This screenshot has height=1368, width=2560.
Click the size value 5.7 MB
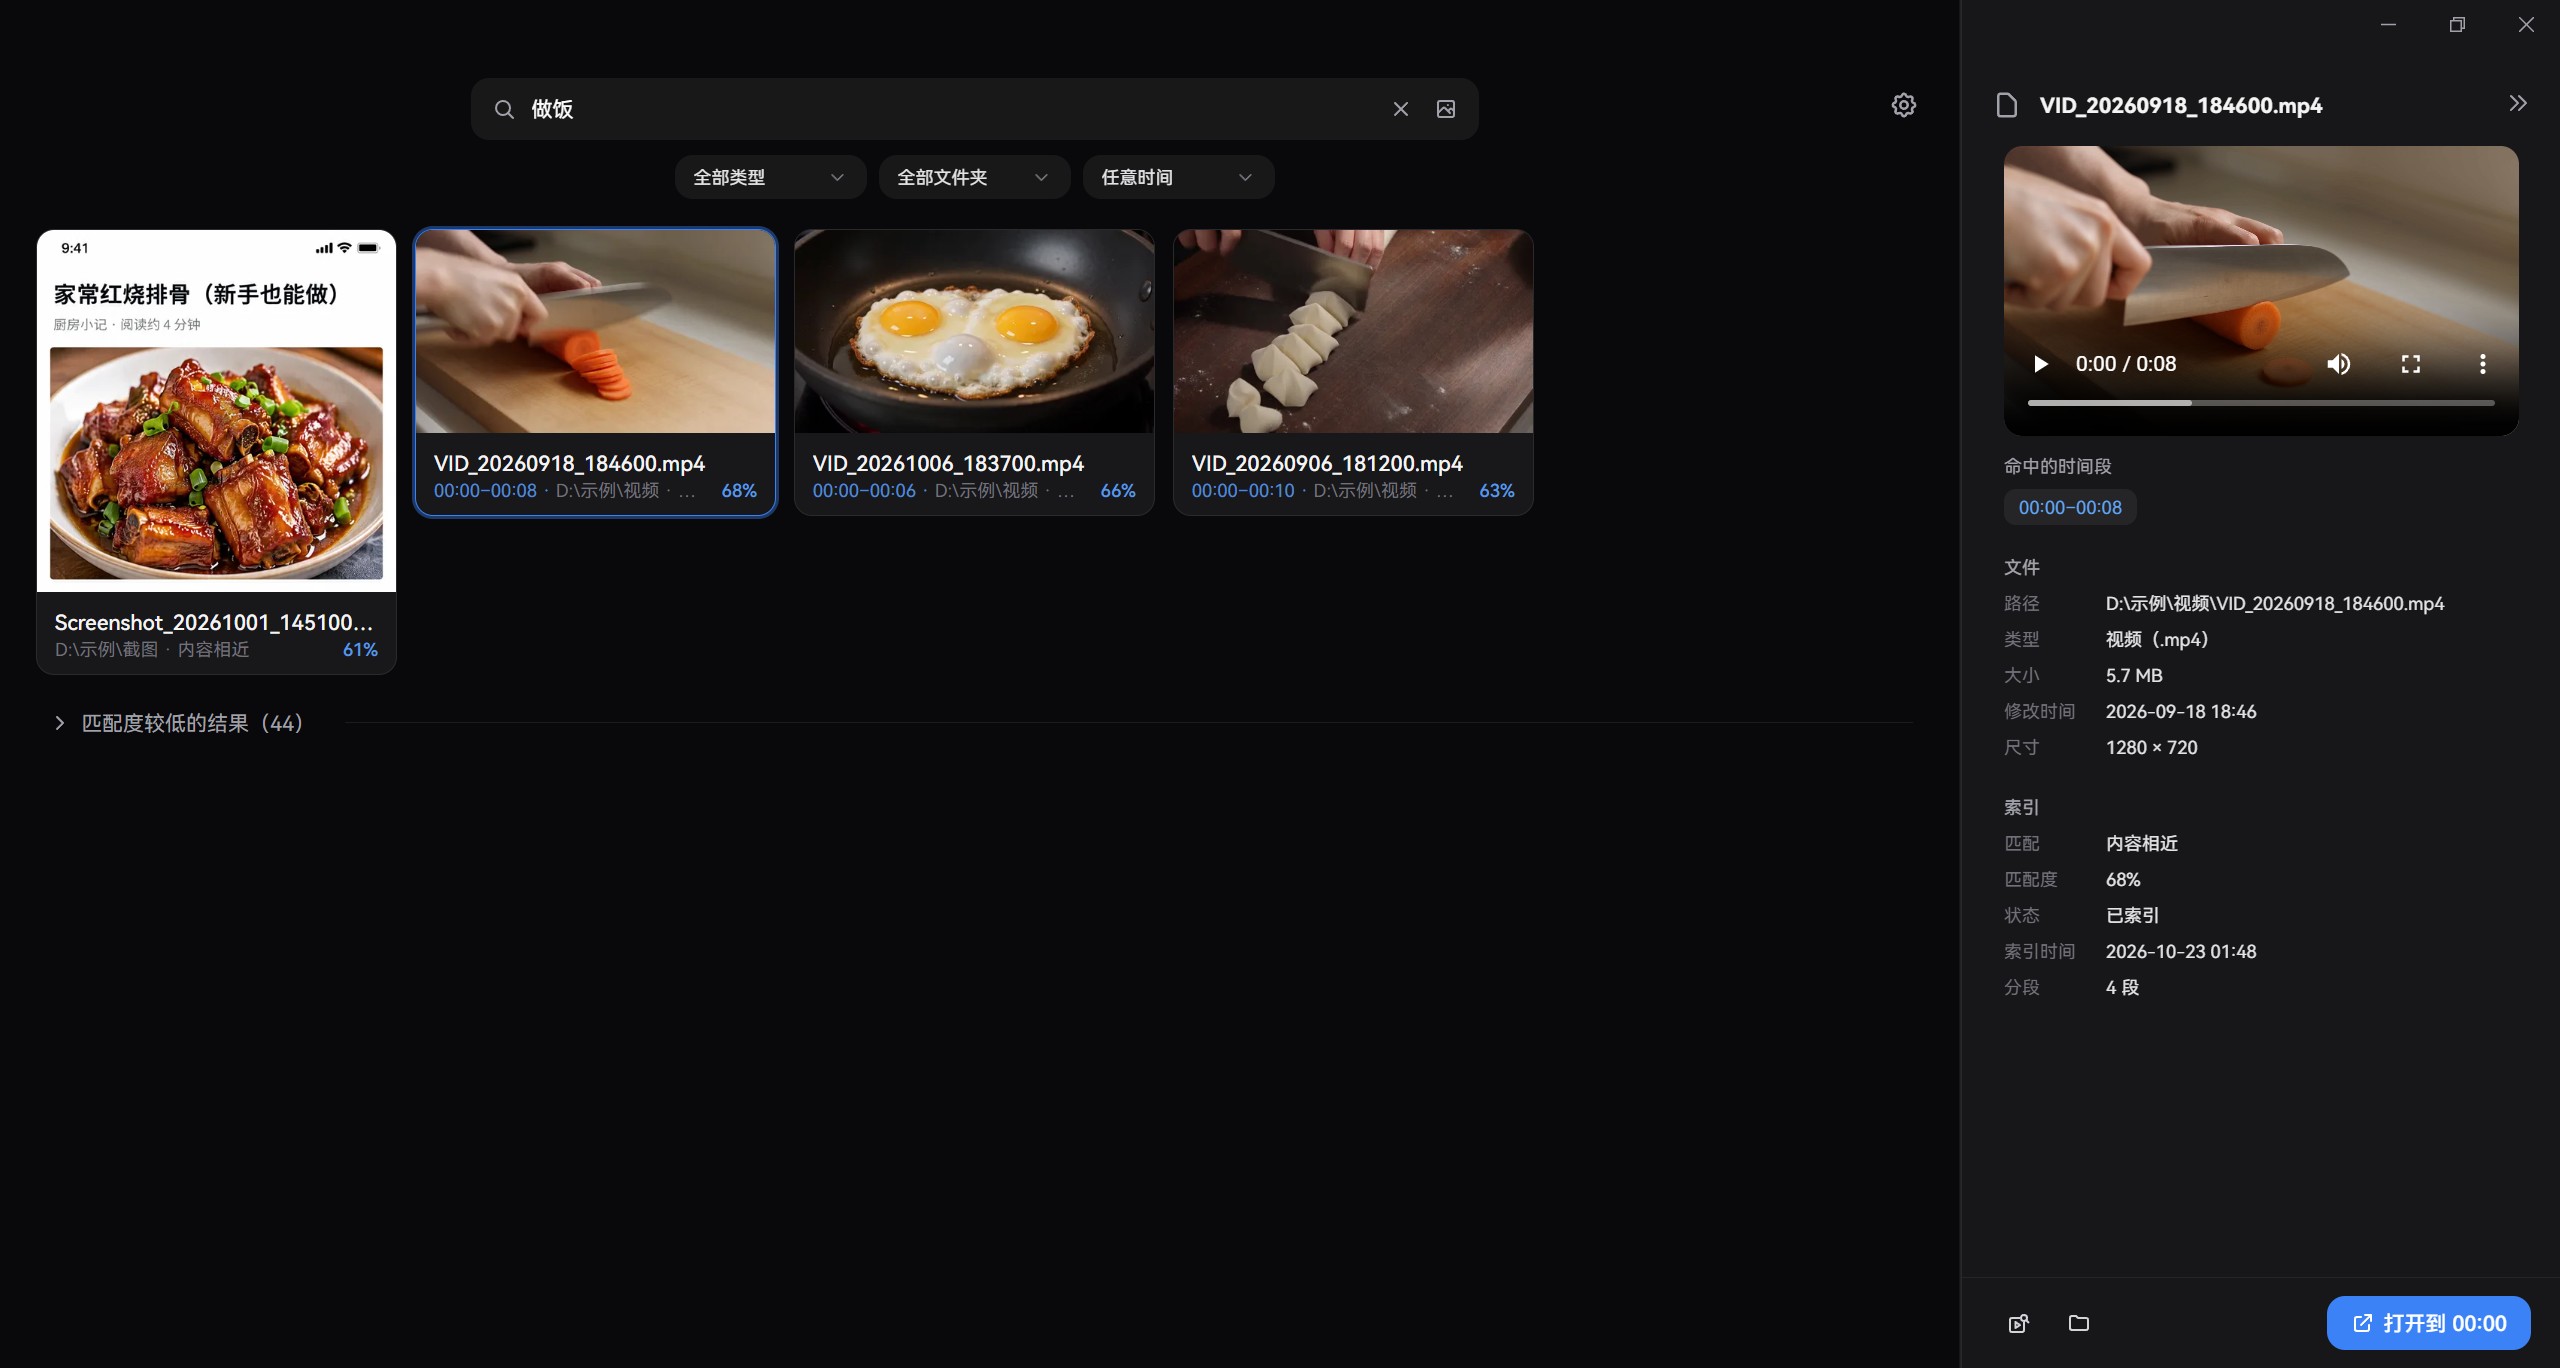tap(2134, 676)
